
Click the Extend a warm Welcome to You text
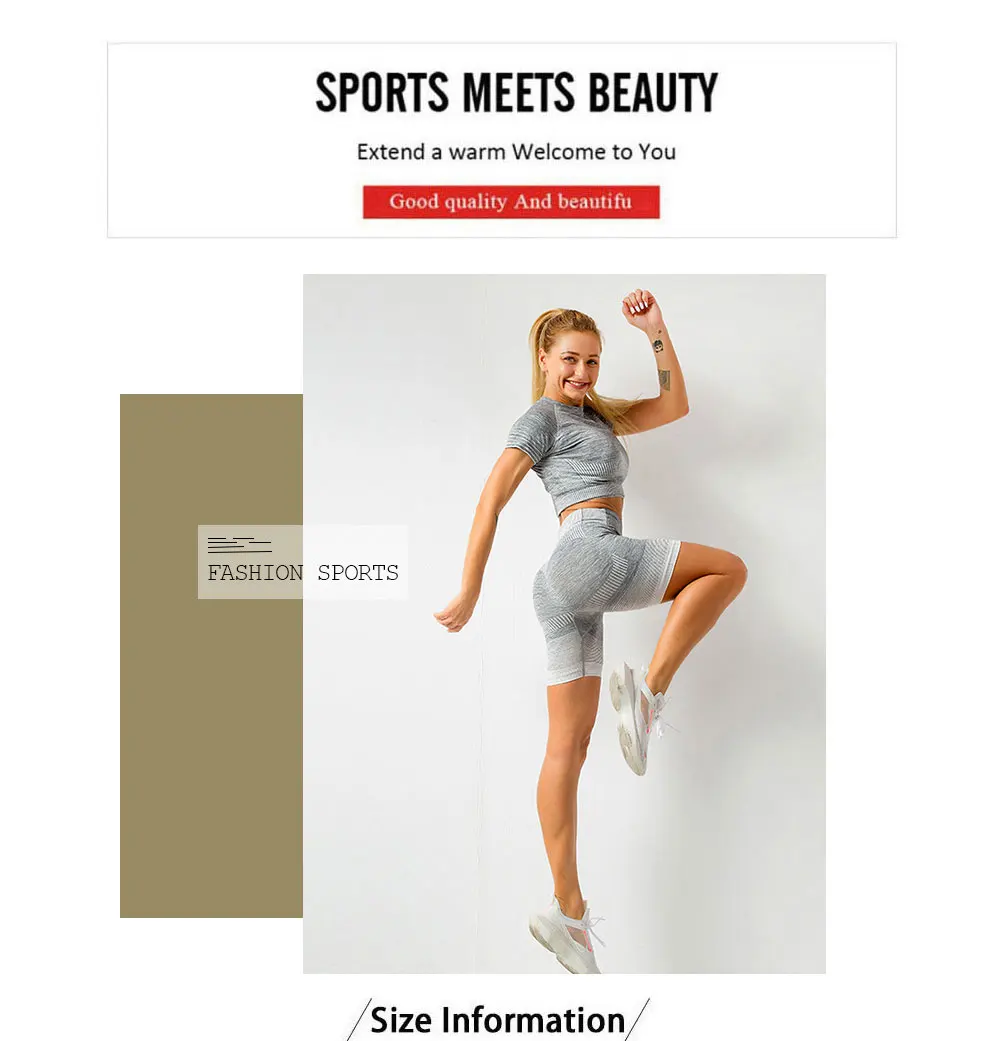point(516,152)
